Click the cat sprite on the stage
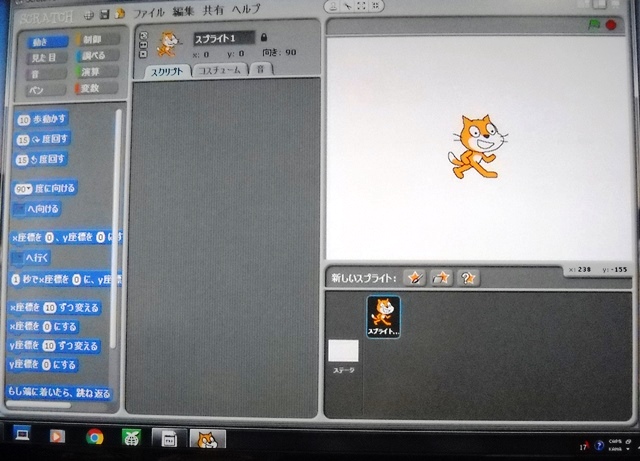This screenshot has height=461, width=640. coord(478,147)
